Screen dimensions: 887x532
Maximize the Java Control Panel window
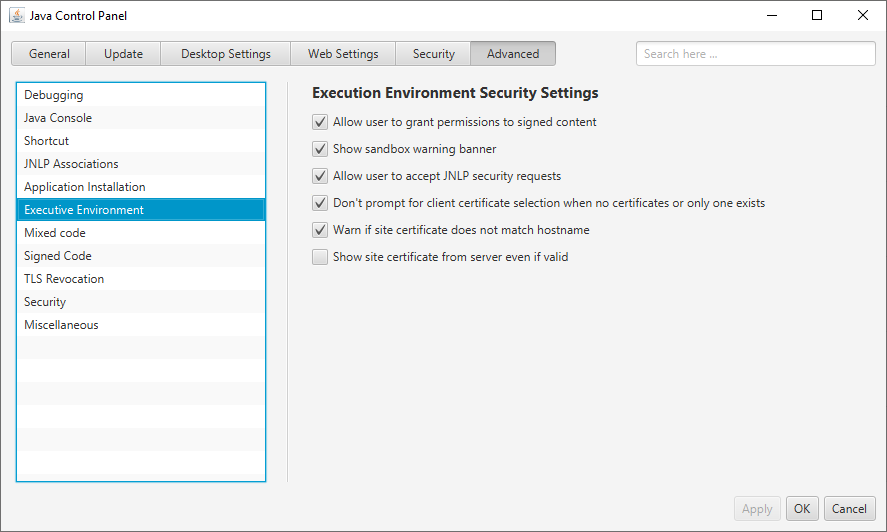click(x=817, y=15)
